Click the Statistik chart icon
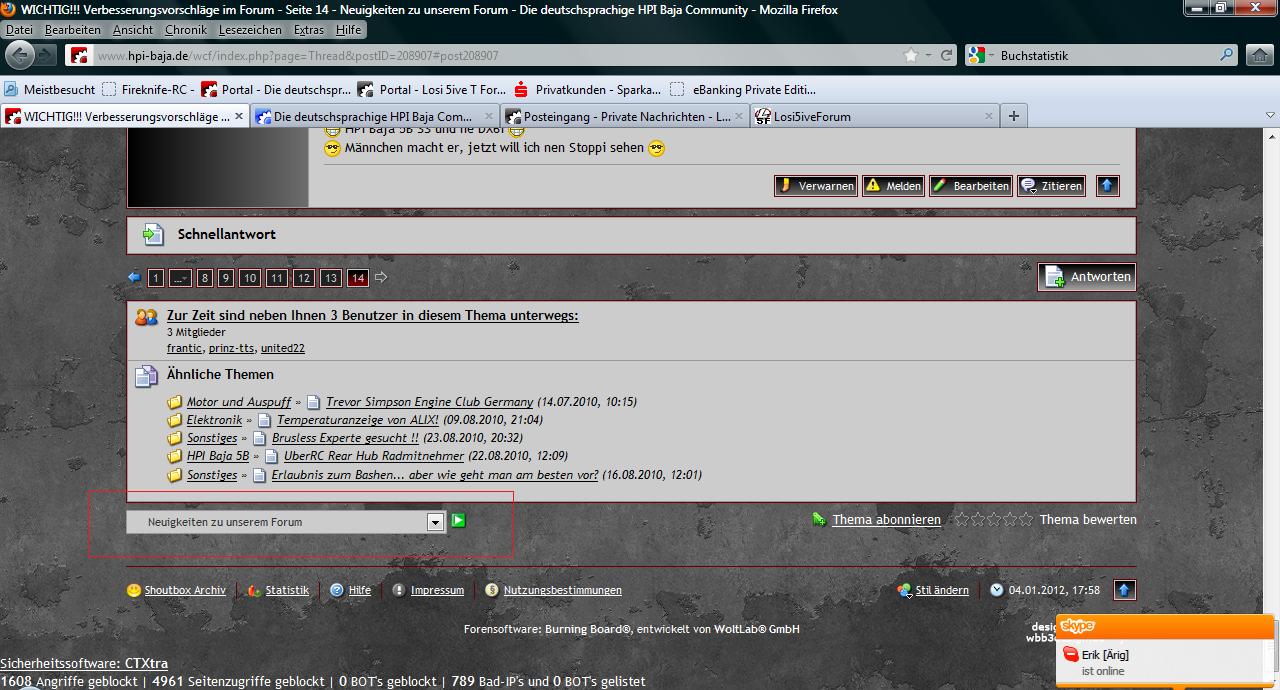1280x690 pixels. pos(254,590)
